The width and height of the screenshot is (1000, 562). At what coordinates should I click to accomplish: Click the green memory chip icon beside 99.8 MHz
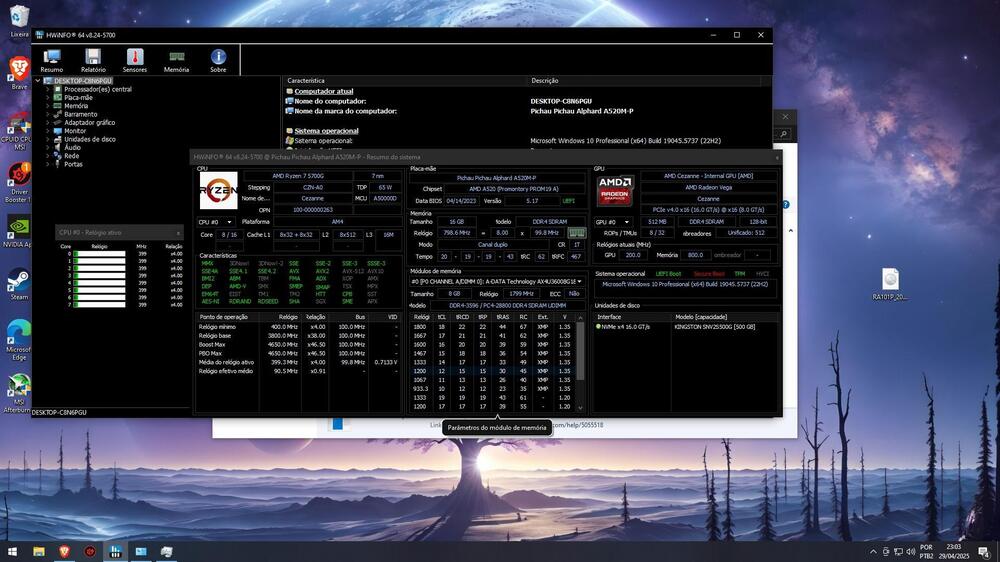tap(577, 233)
